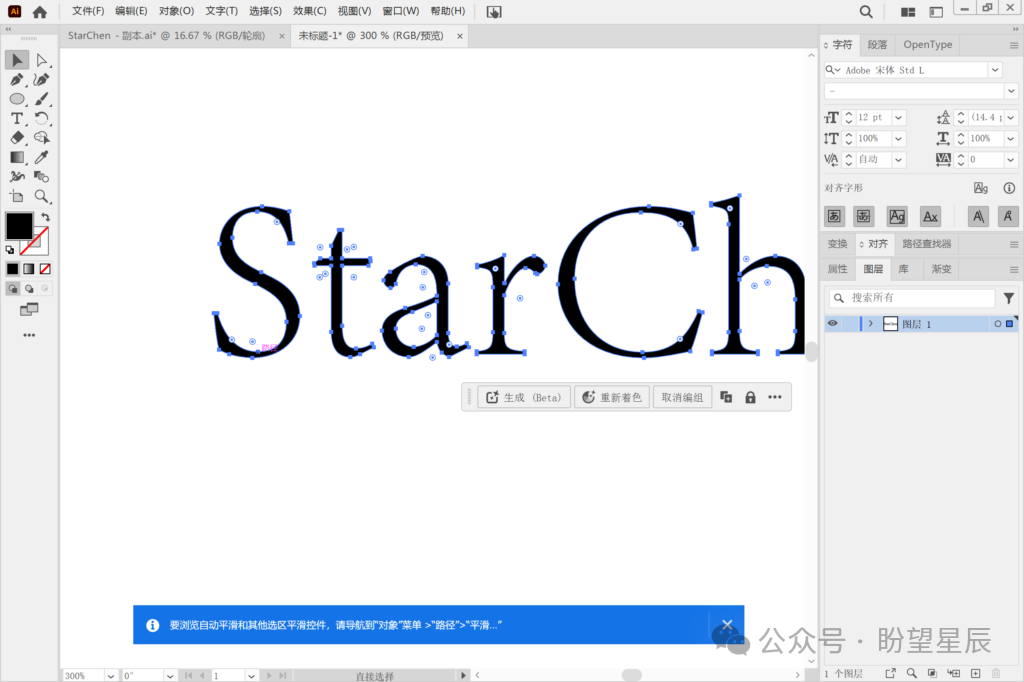Open 效果(C) menu
Screen dimensions: 1024x682
point(310,11)
